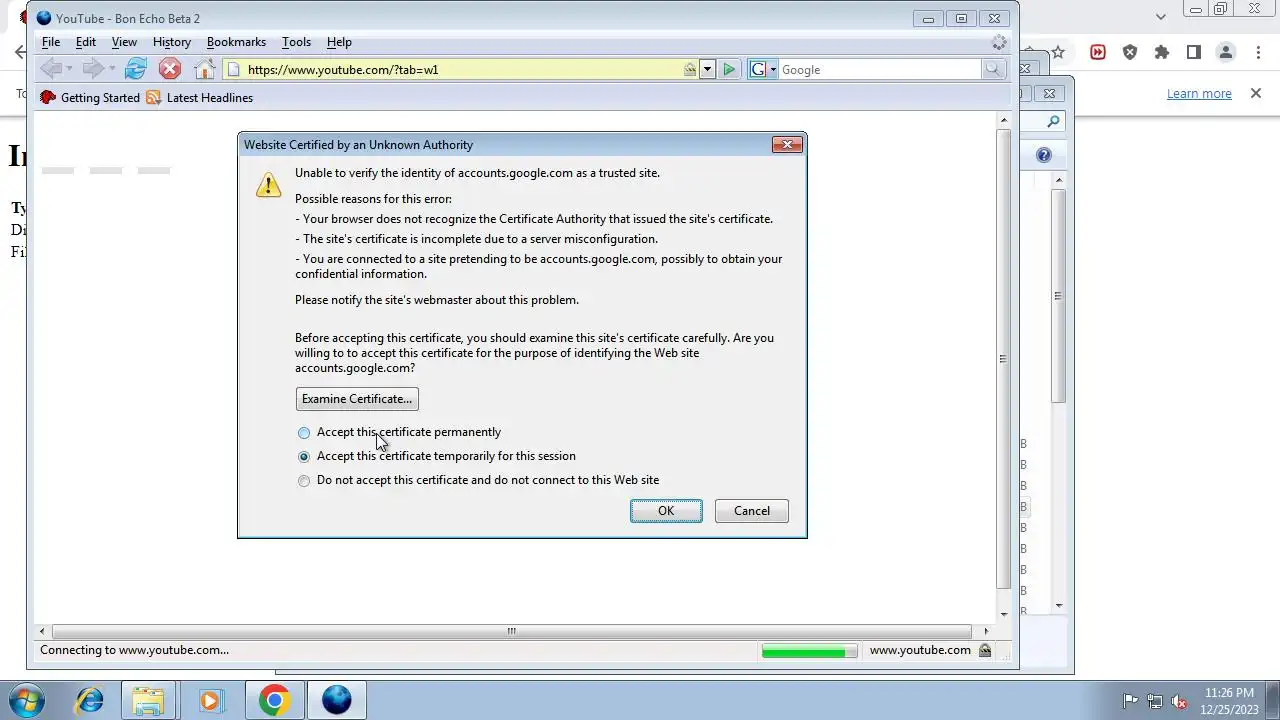Click the Google search box

click(x=879, y=69)
